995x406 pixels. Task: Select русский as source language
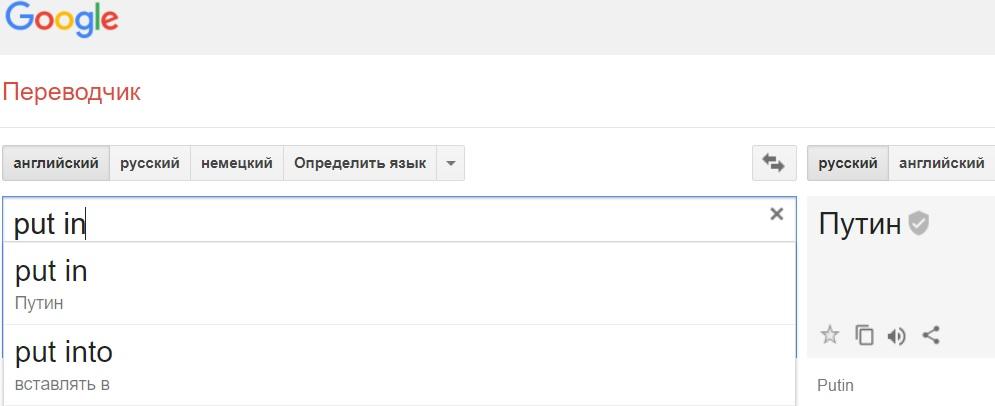[x=150, y=163]
